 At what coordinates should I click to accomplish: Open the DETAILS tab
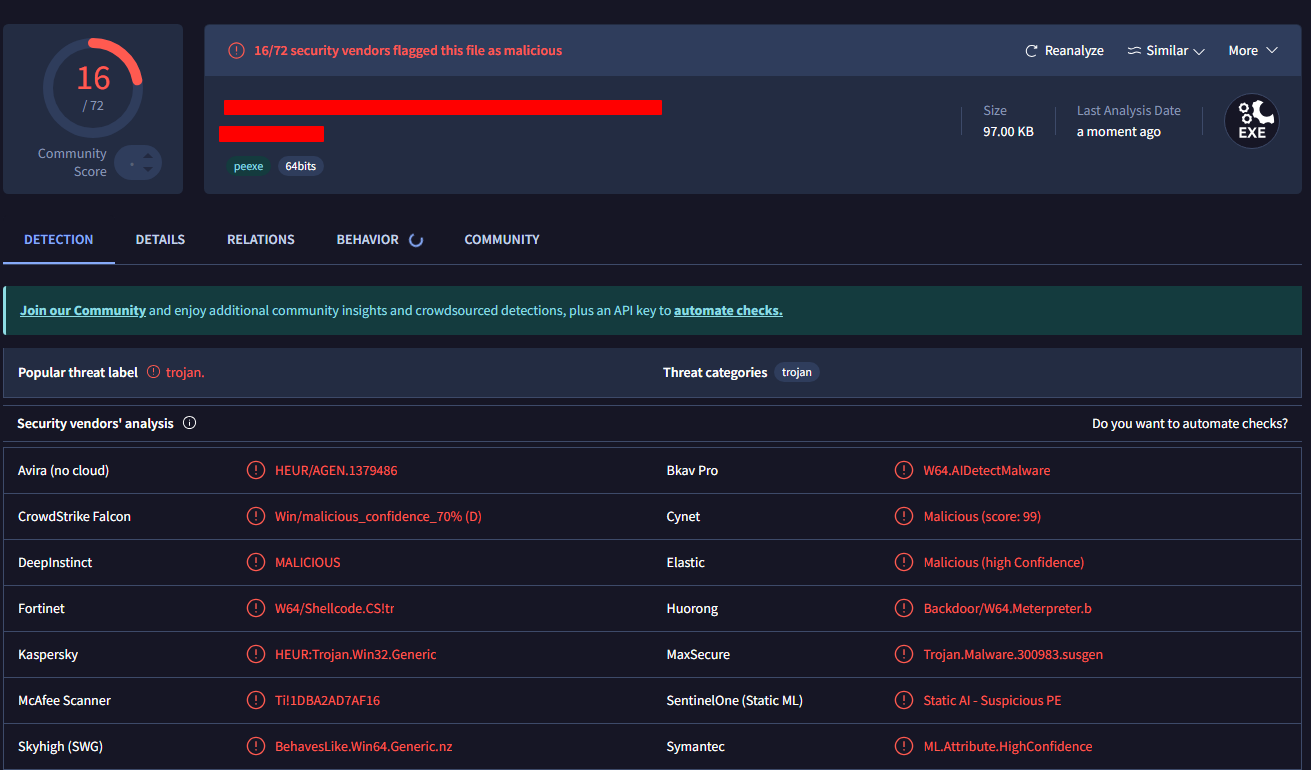tap(160, 240)
